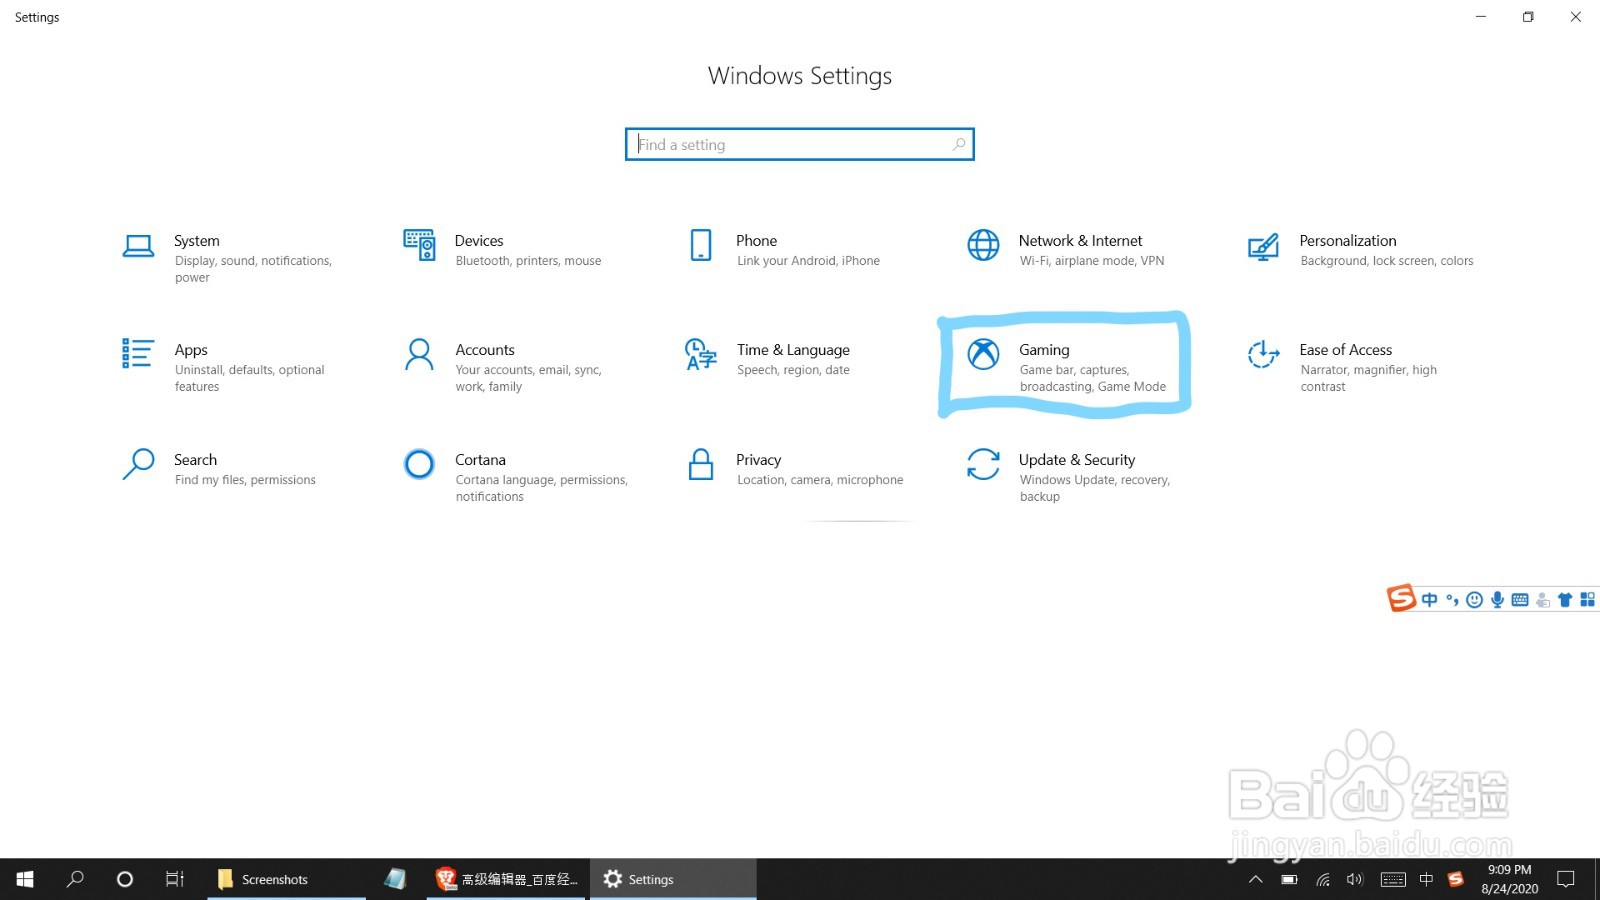The image size is (1600, 900).
Task: Open soft keyboard from Sogou toolbar
Action: tap(1520, 600)
